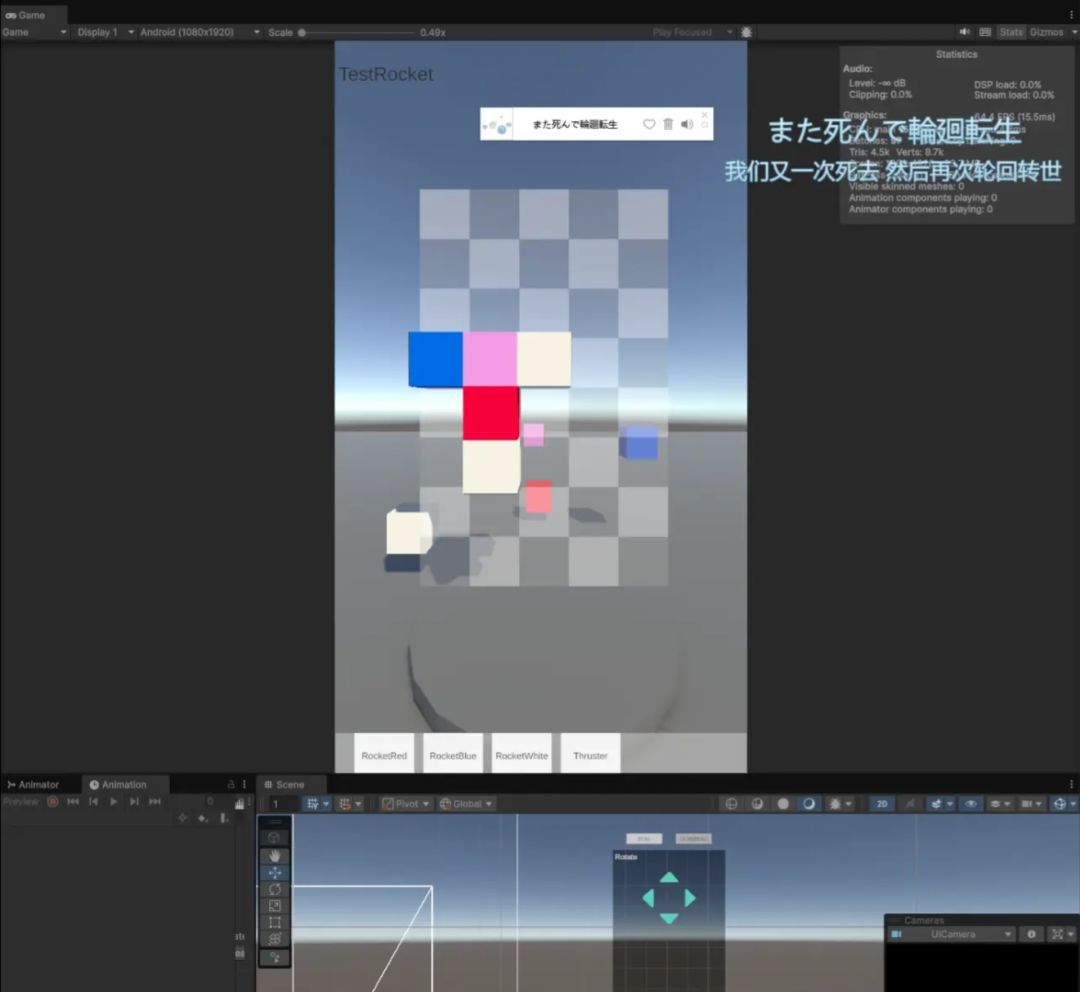
Task: Open the Display 1 dropdown
Action: [x=105, y=32]
